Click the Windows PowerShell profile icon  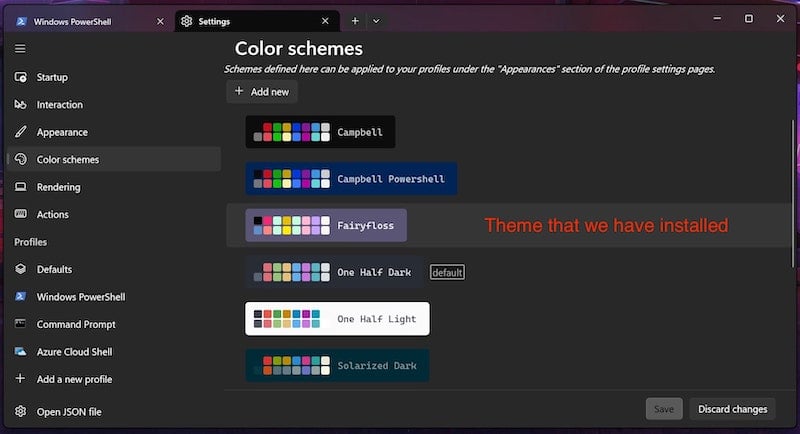(x=20, y=296)
